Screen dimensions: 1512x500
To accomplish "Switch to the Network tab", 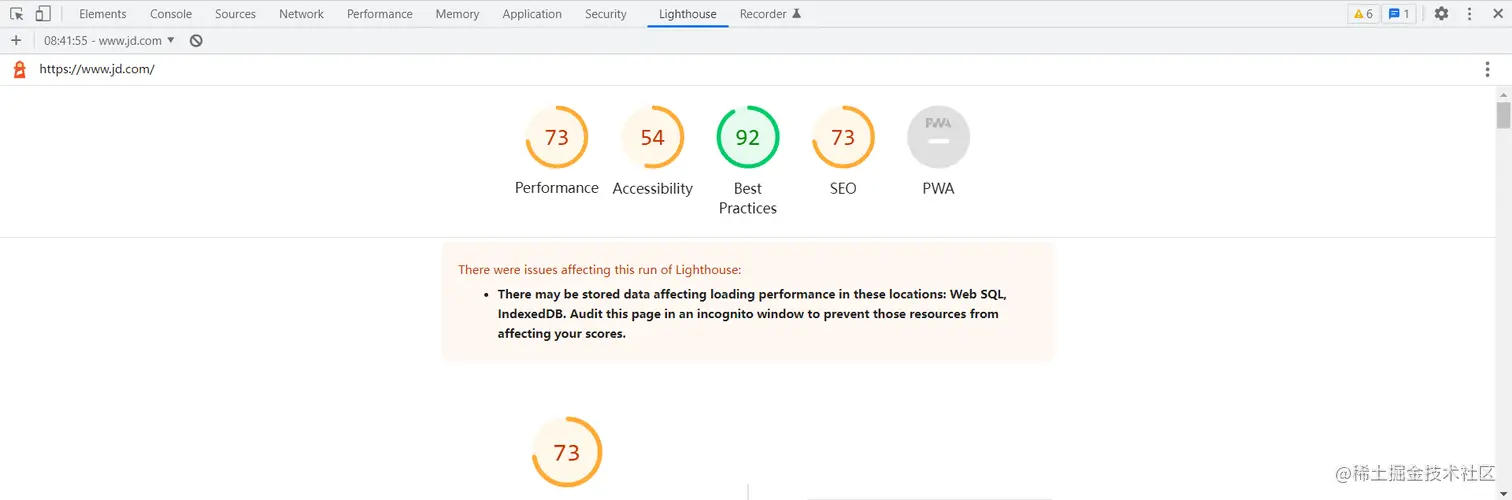I will tap(301, 14).
